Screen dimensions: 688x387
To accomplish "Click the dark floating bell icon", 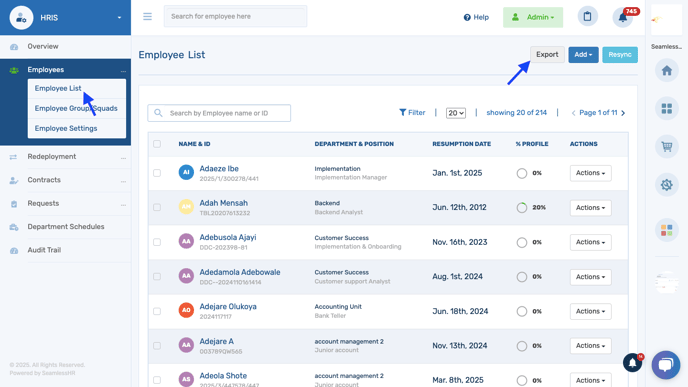I will (632, 363).
